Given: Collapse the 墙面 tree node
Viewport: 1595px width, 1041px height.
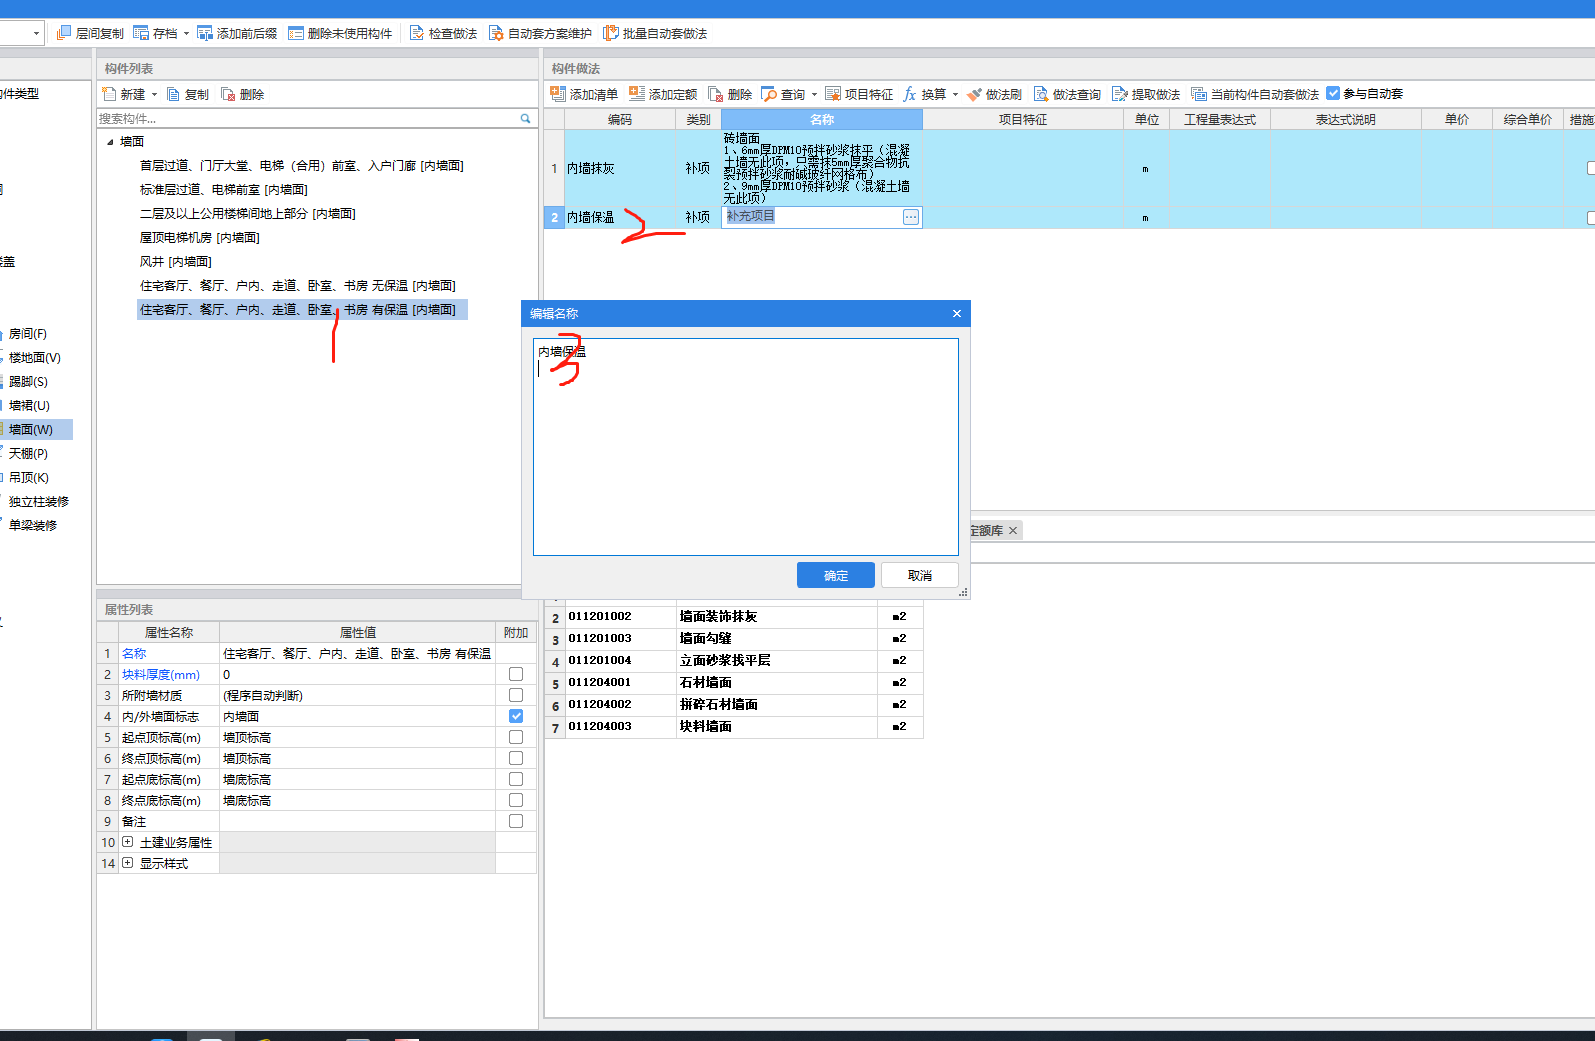Looking at the screenshot, I should pos(110,142).
